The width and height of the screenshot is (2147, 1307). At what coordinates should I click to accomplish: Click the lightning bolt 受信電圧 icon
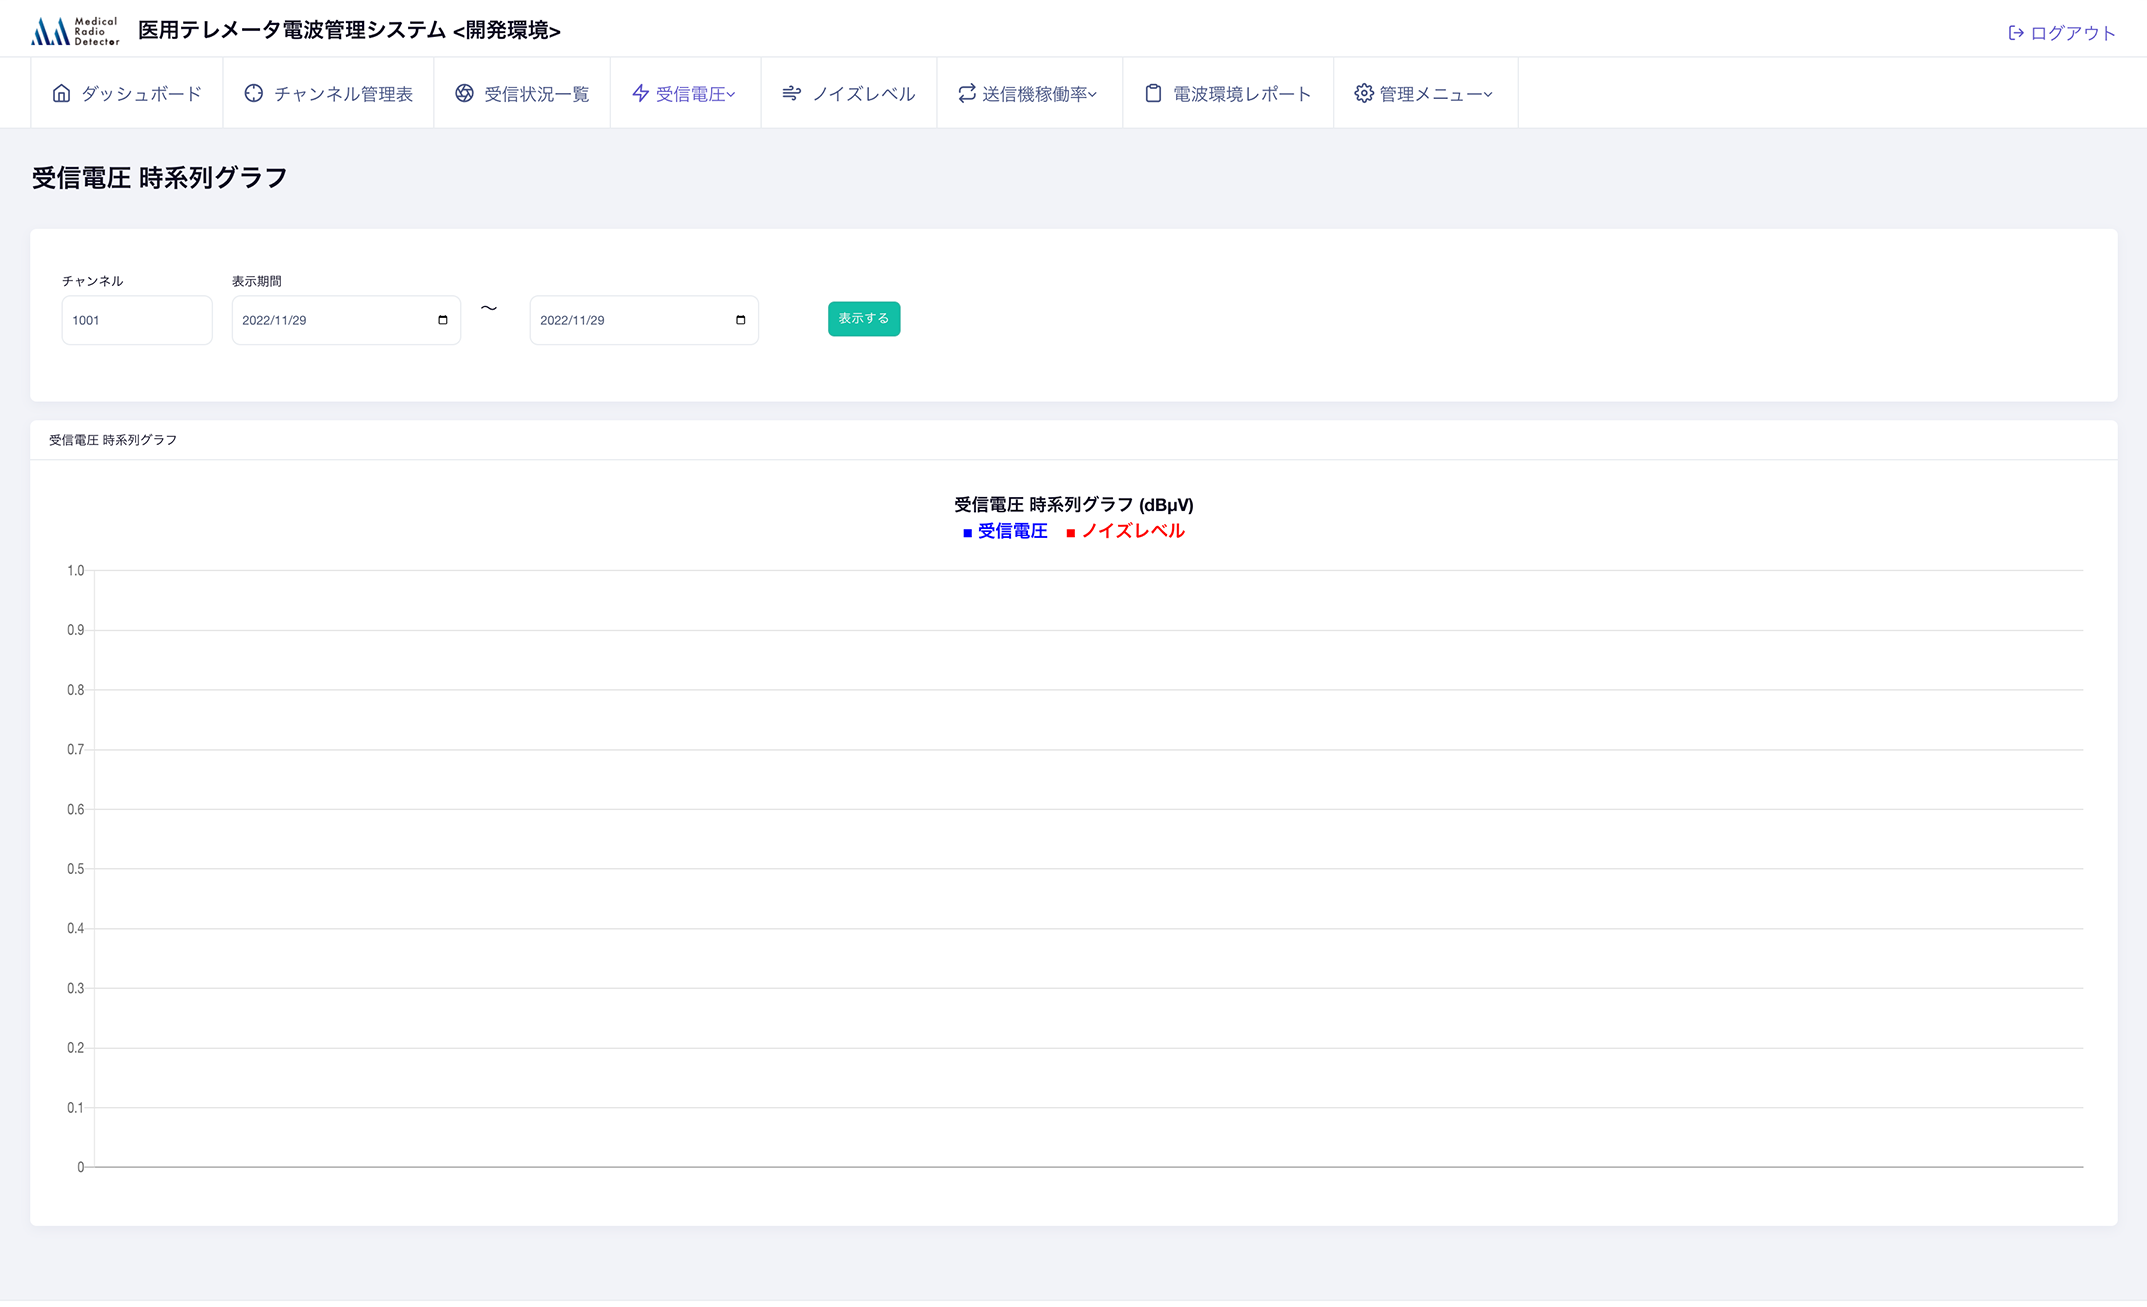click(641, 93)
